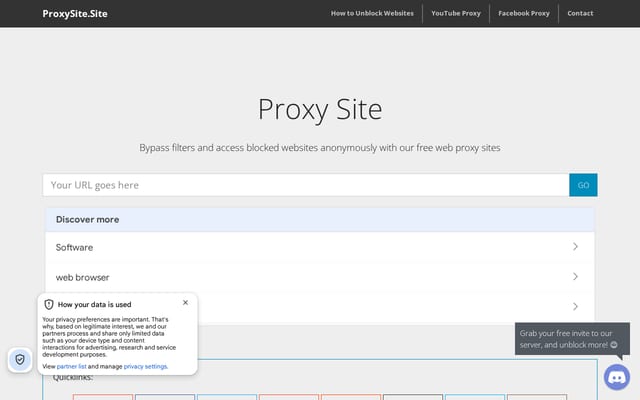640x400 pixels.
Task: Focus the 'Your URL goes here' field
Action: point(306,185)
